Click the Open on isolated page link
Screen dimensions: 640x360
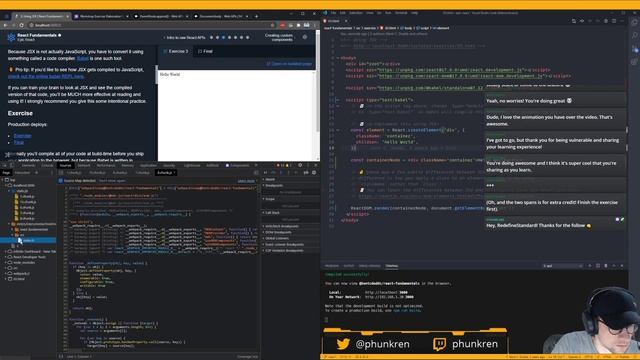coord(289,64)
